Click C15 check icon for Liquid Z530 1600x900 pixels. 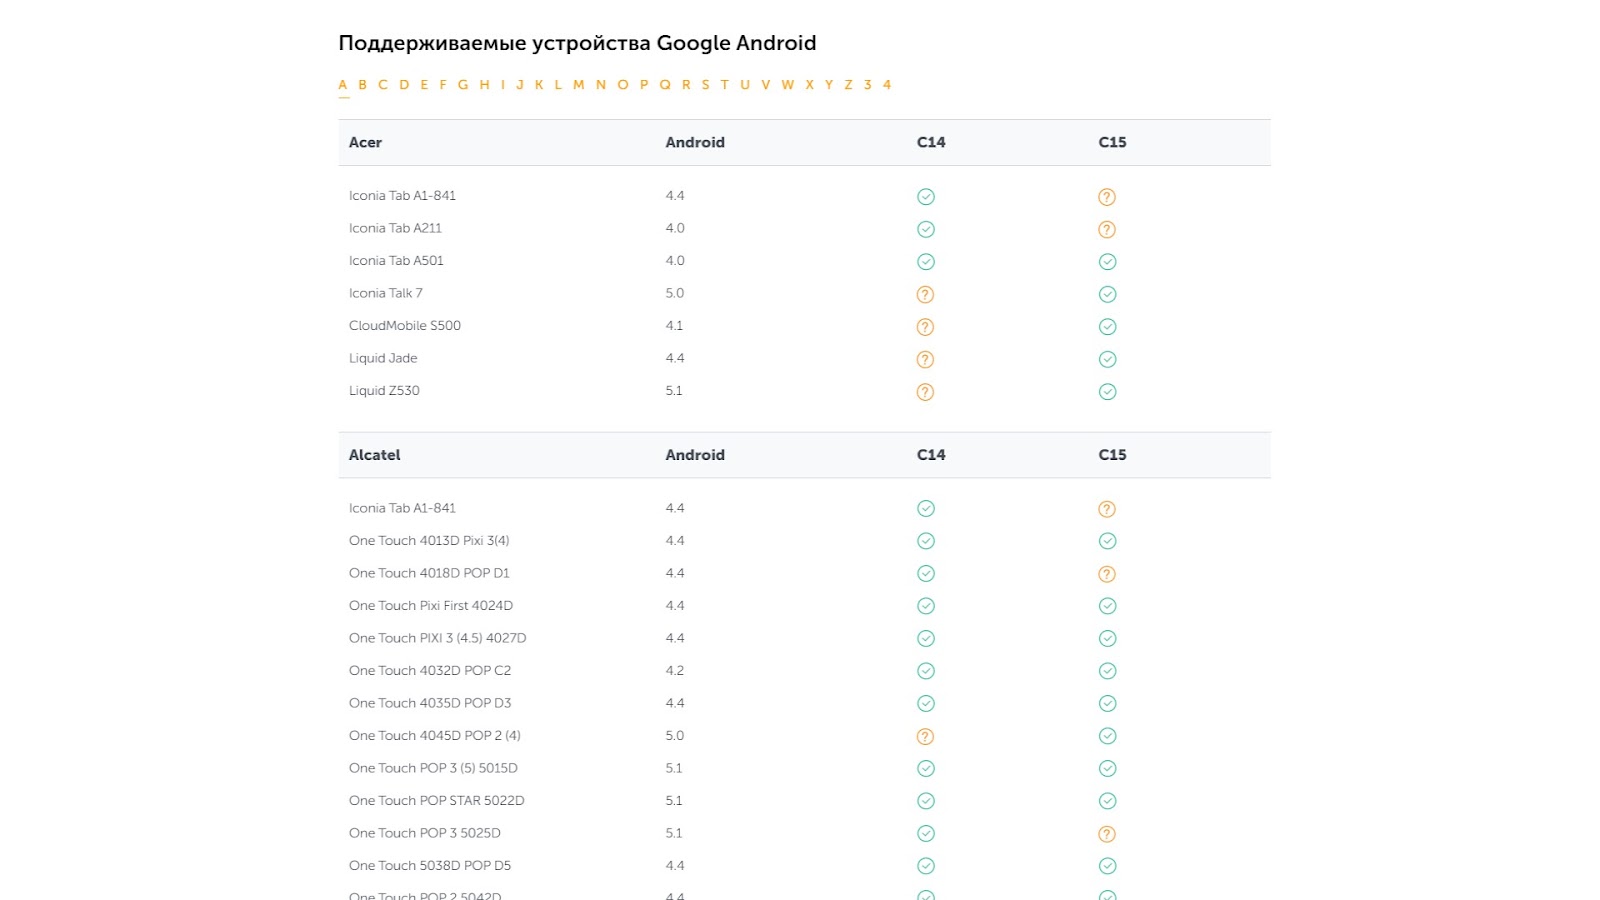point(1107,392)
